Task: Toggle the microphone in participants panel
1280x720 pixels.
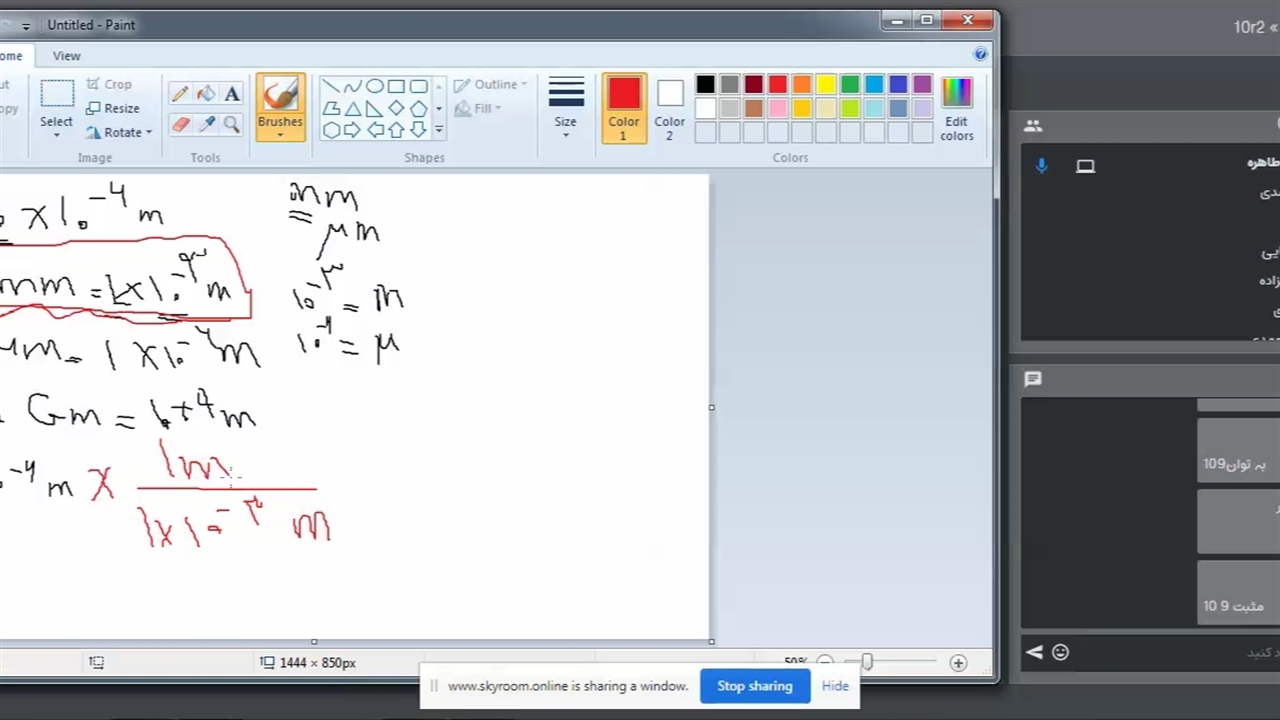Action: click(1041, 166)
